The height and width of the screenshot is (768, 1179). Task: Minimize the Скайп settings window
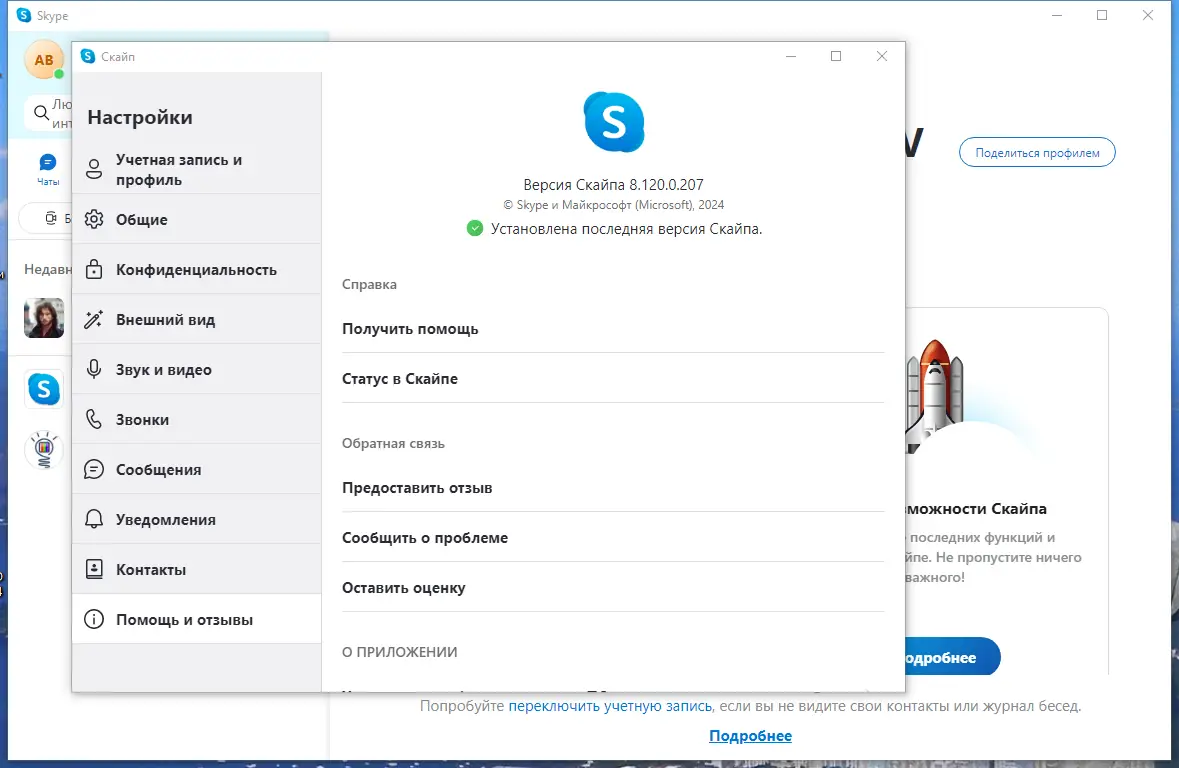click(x=791, y=56)
